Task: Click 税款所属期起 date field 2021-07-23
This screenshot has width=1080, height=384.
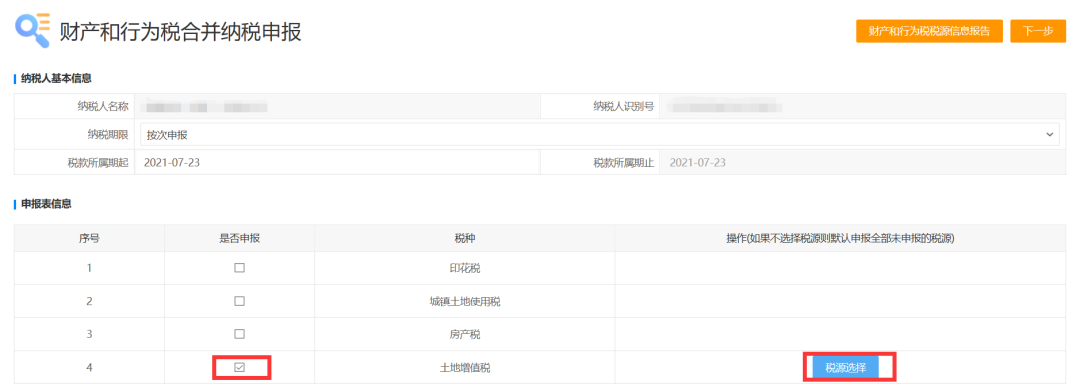Action: (337, 163)
